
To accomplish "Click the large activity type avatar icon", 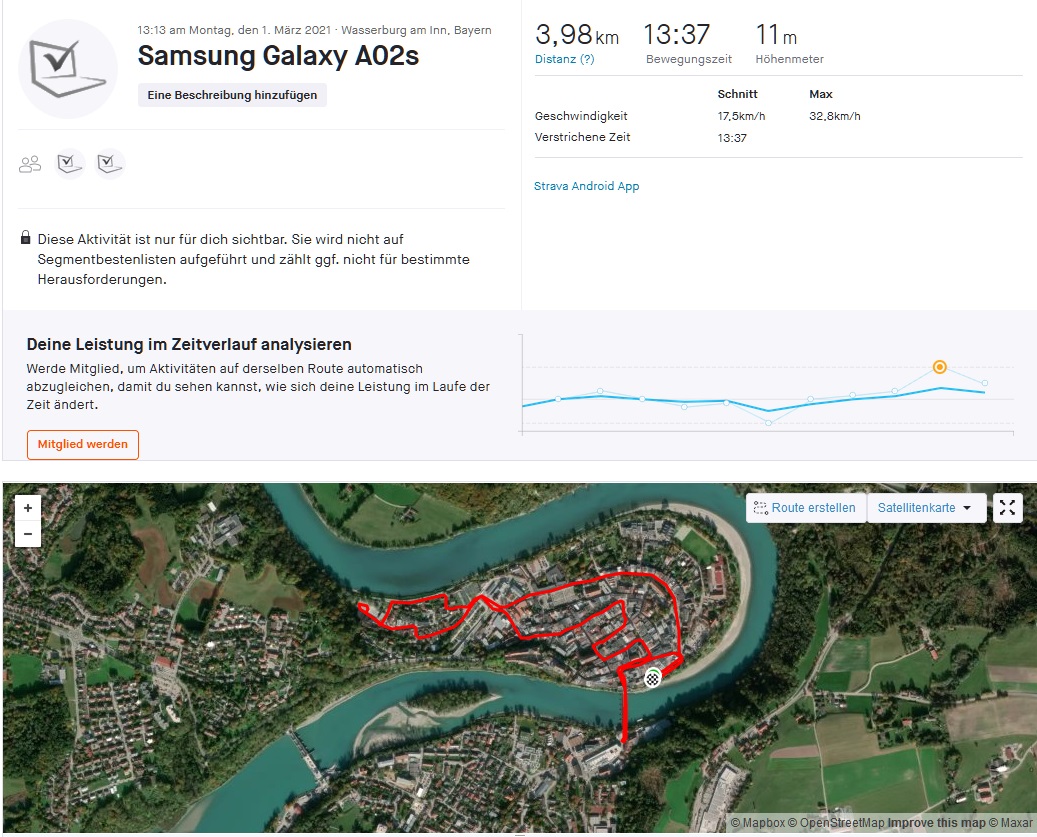I will (67, 69).
